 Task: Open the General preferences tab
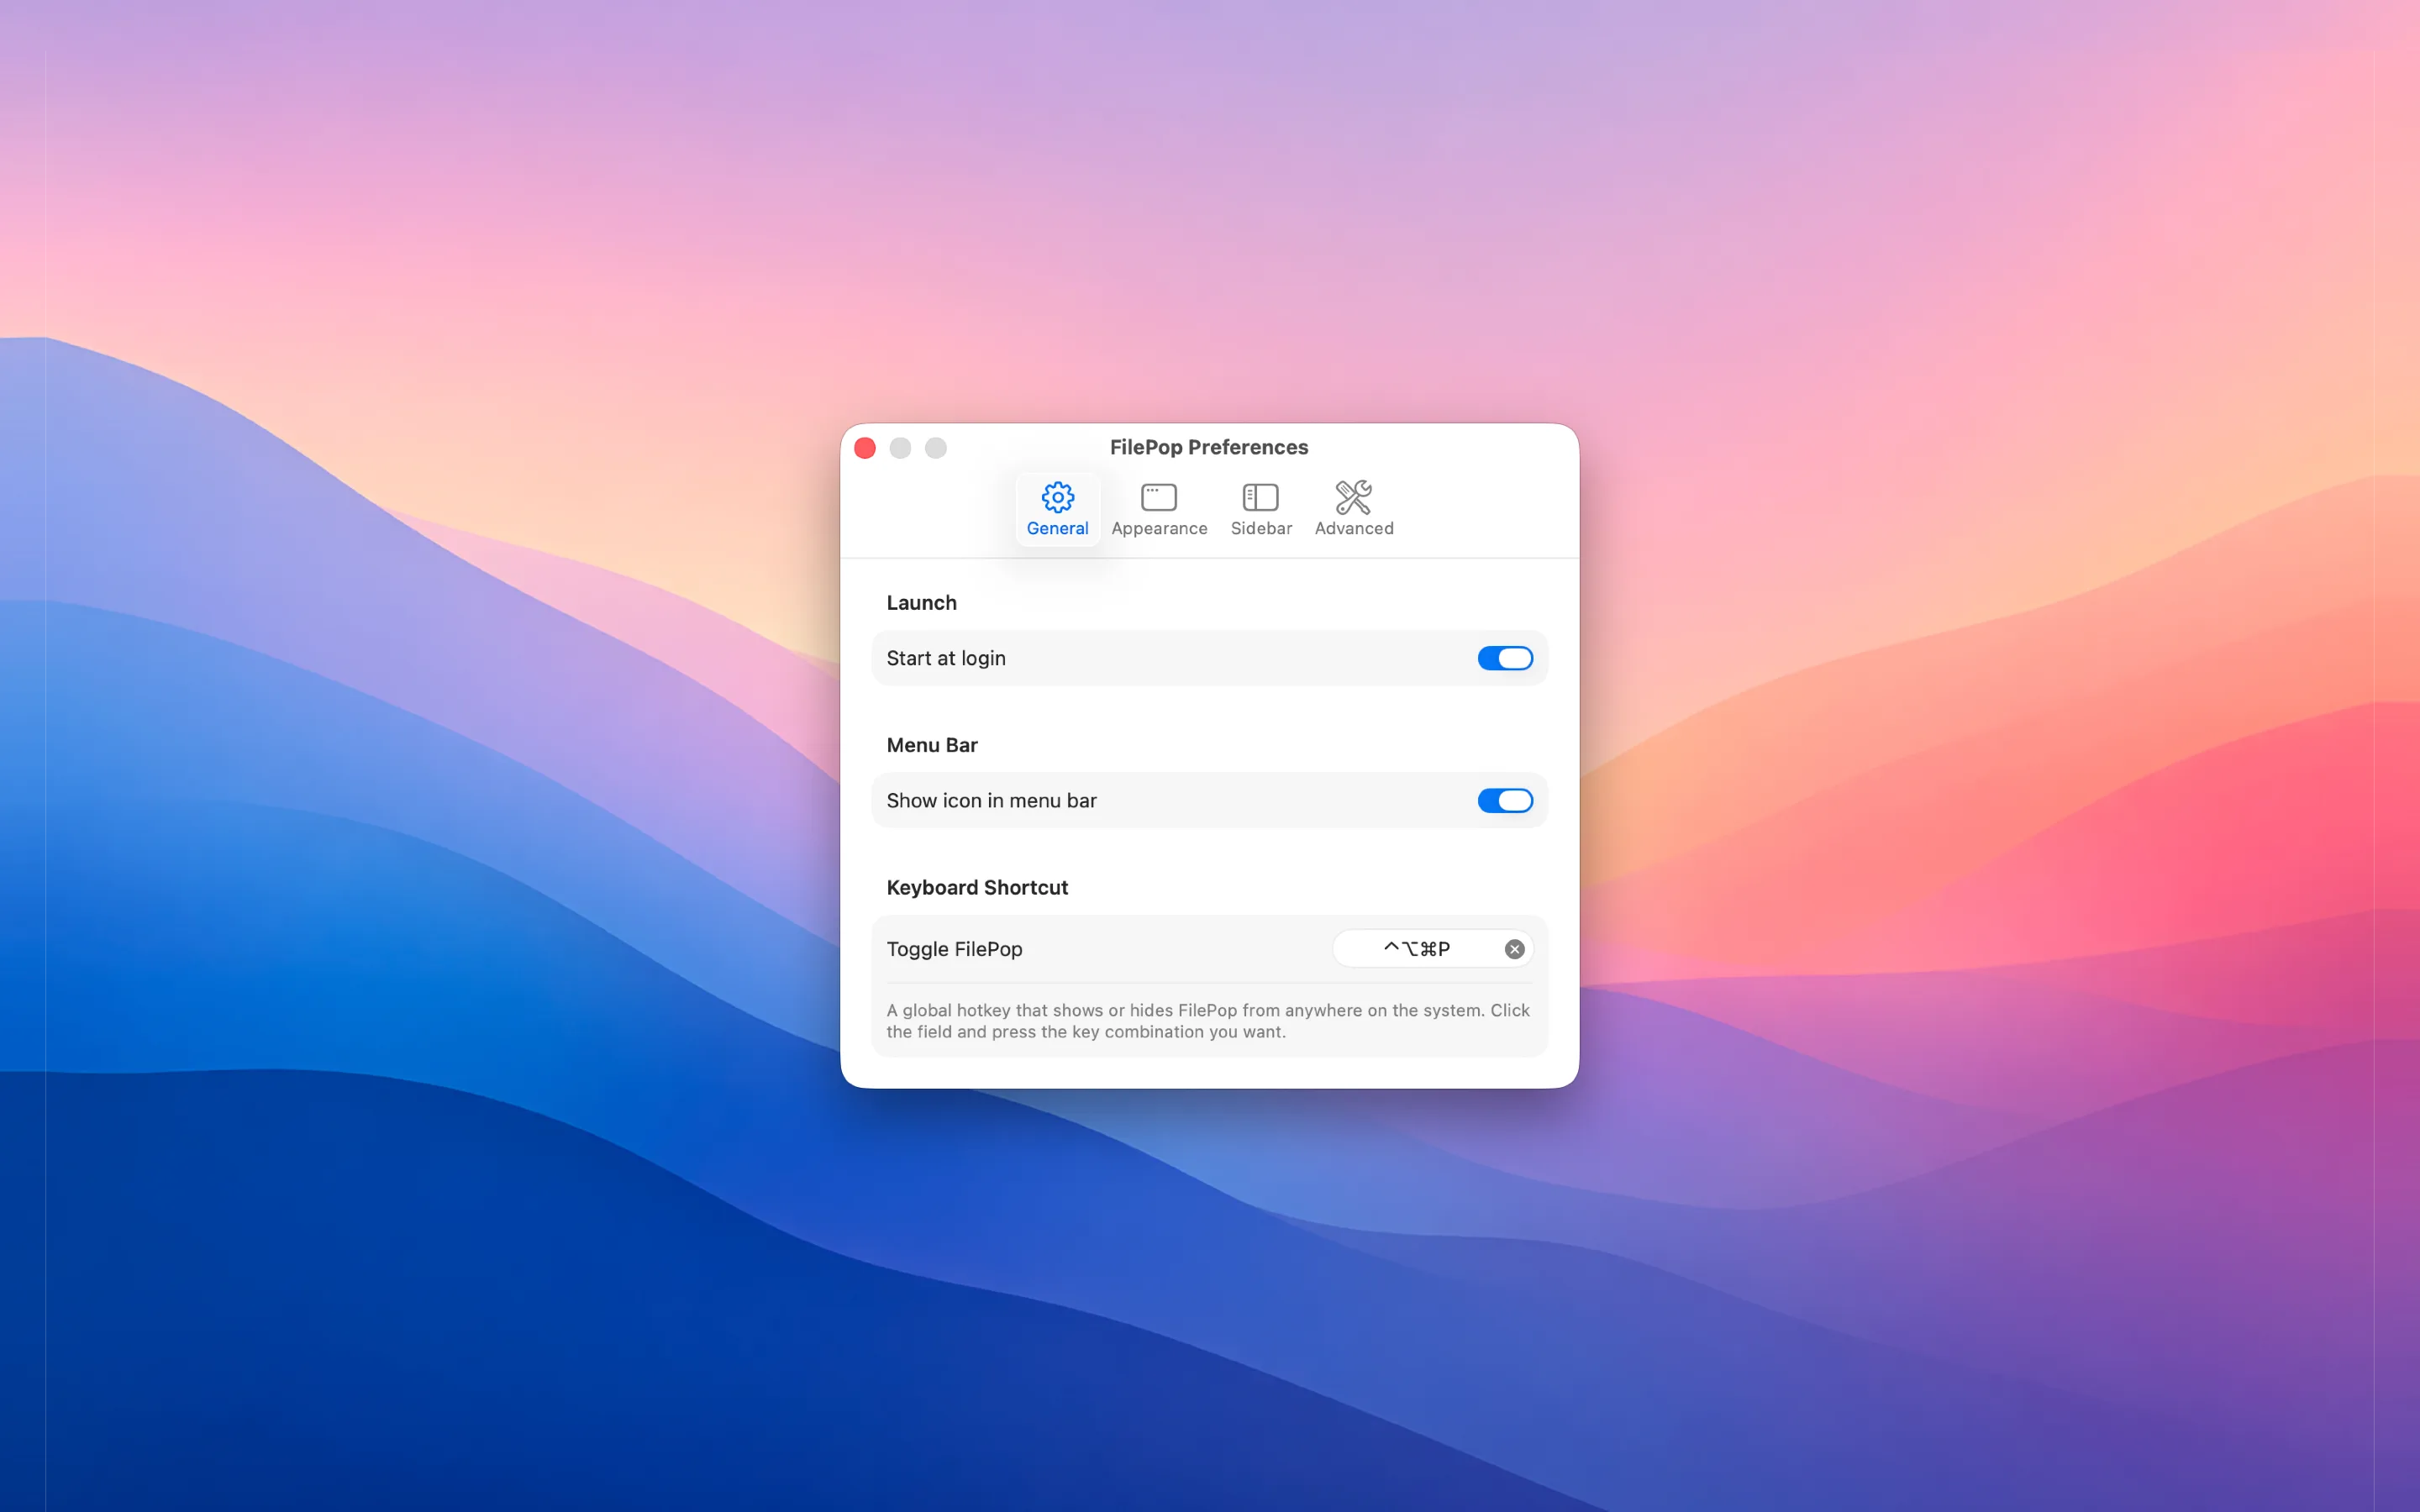click(1057, 509)
